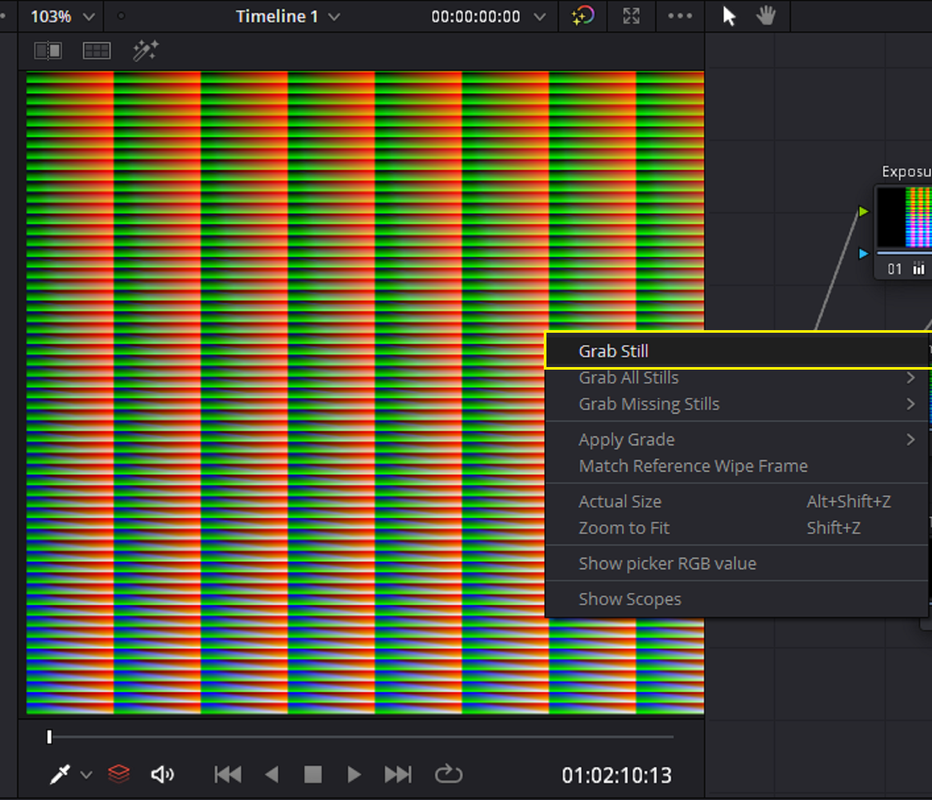
Task: Toggle the red layers unmix icon
Action: [119, 774]
